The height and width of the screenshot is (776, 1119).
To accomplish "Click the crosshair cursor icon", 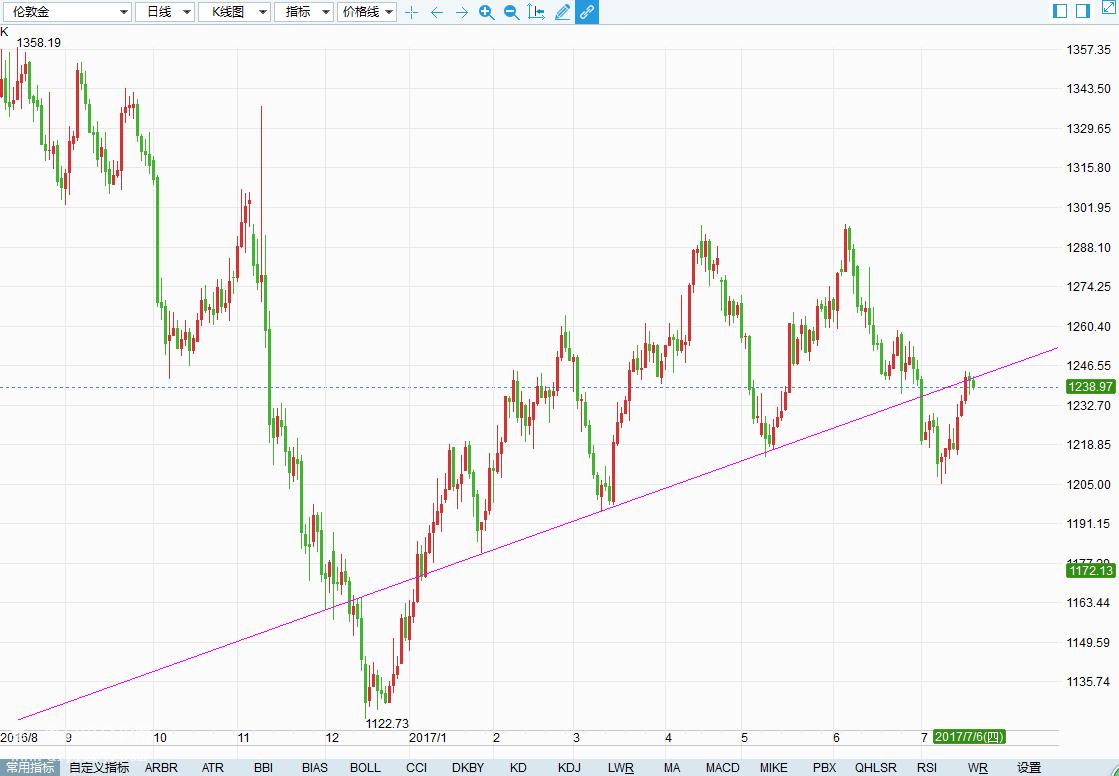I will coord(411,12).
